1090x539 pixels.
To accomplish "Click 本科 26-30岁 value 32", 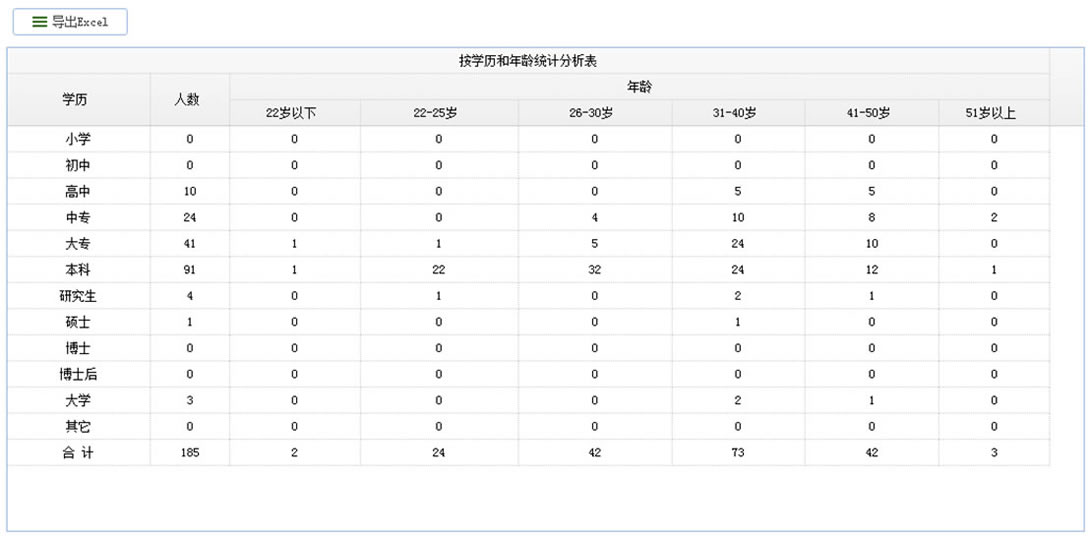I will click(x=594, y=270).
